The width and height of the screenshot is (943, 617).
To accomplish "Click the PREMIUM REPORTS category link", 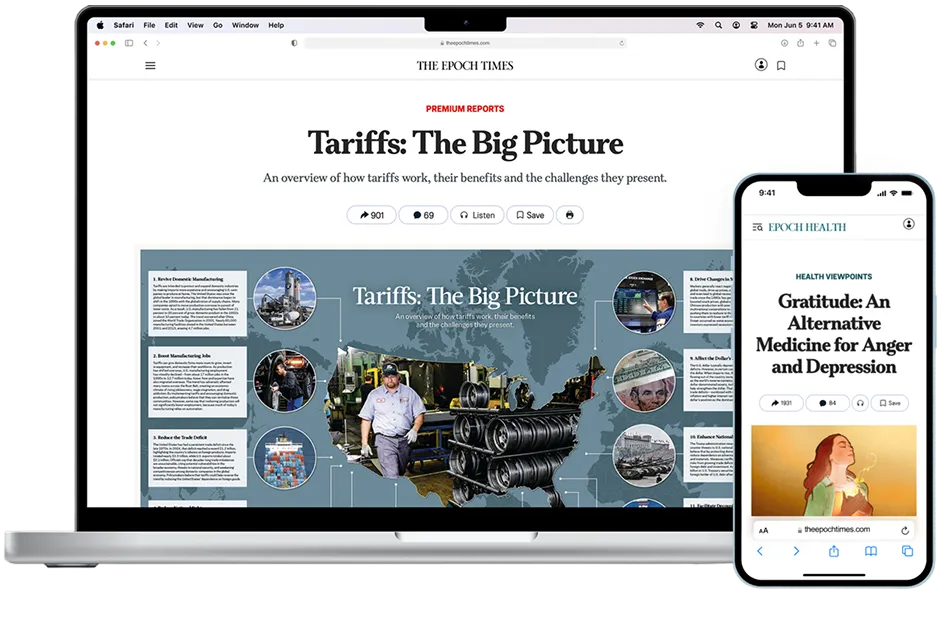I will (465, 109).
